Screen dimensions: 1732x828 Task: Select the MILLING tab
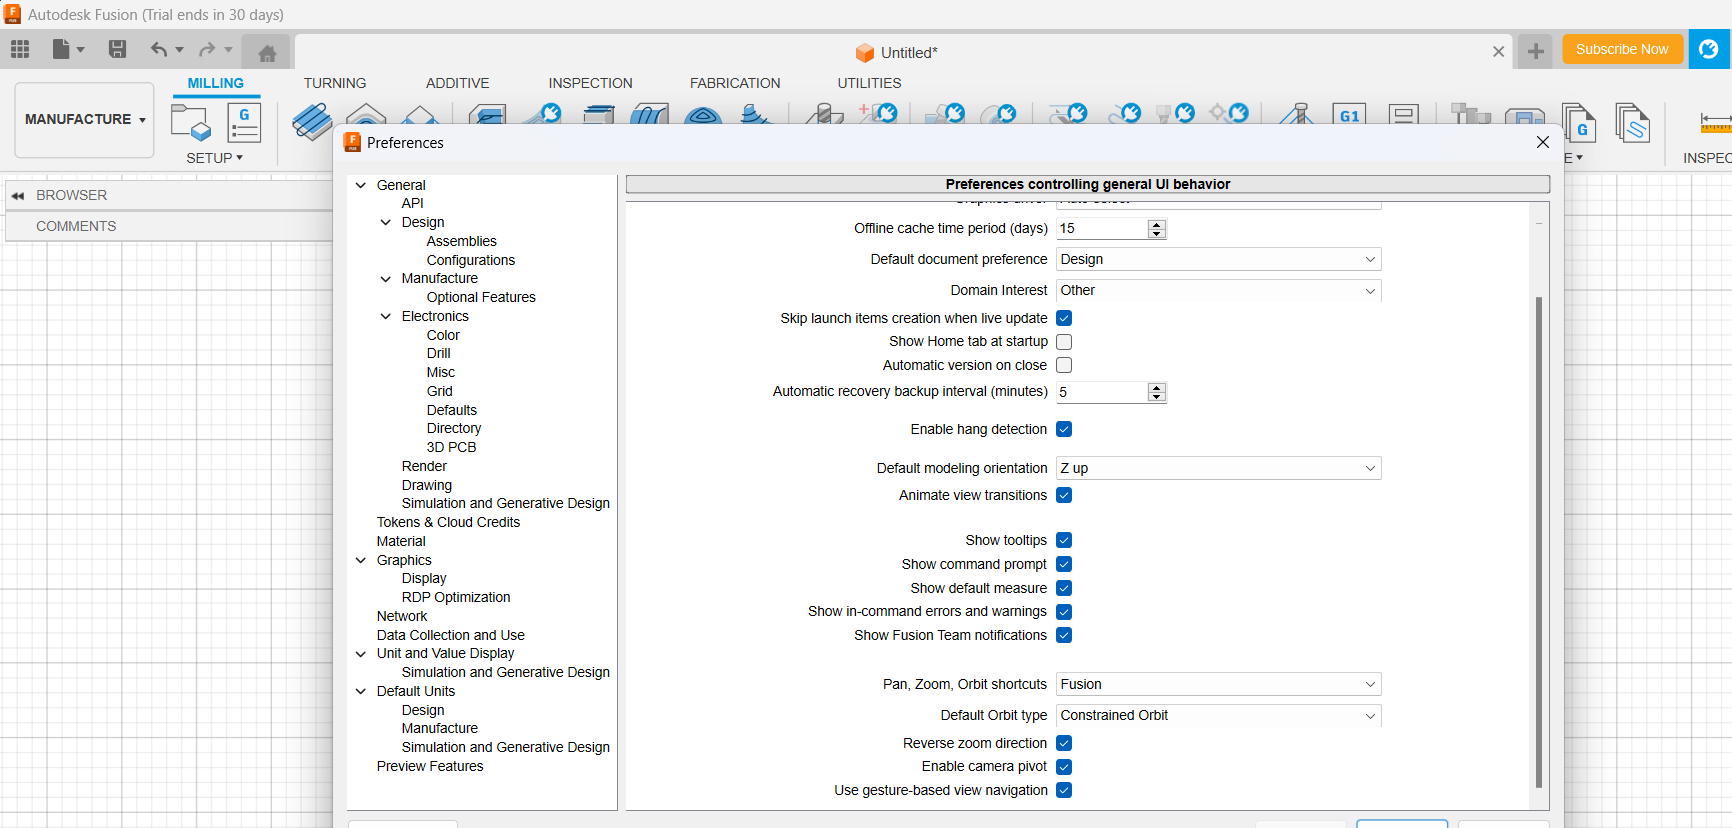point(216,83)
